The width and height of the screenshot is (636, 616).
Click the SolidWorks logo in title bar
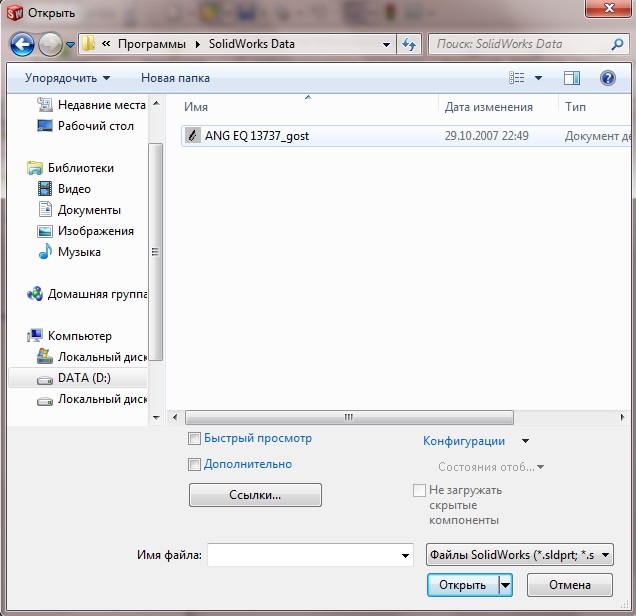15,13
